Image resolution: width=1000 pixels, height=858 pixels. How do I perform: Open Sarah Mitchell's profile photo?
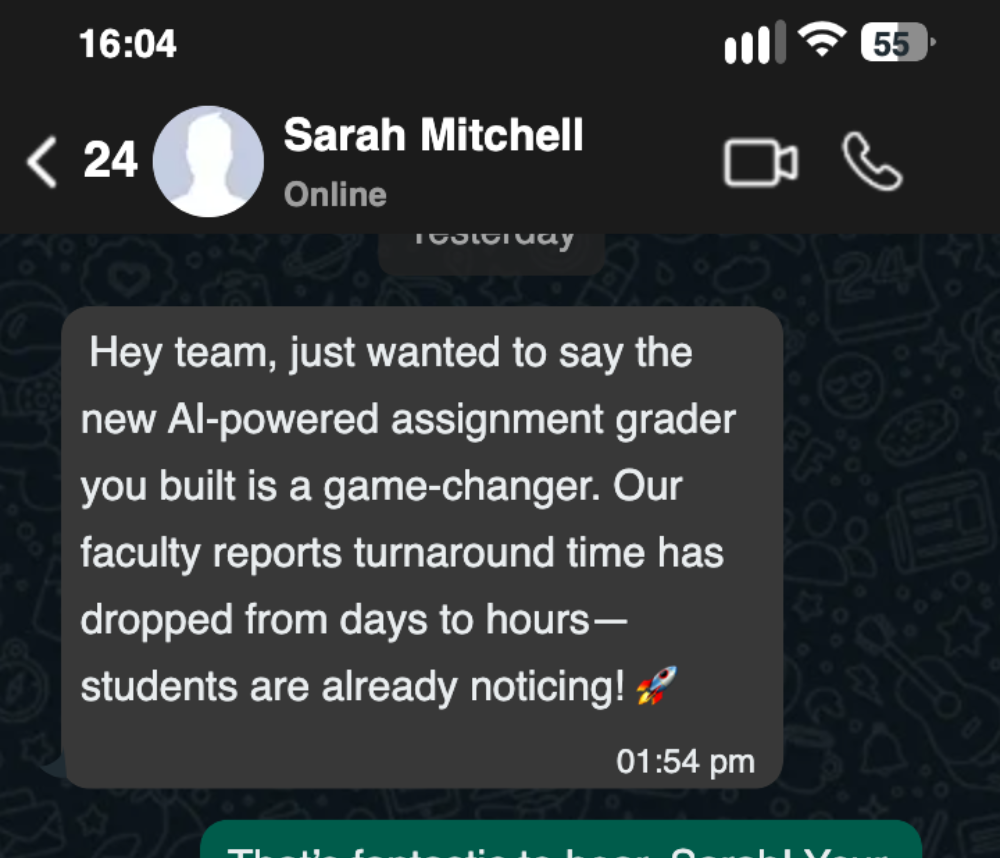(x=208, y=160)
